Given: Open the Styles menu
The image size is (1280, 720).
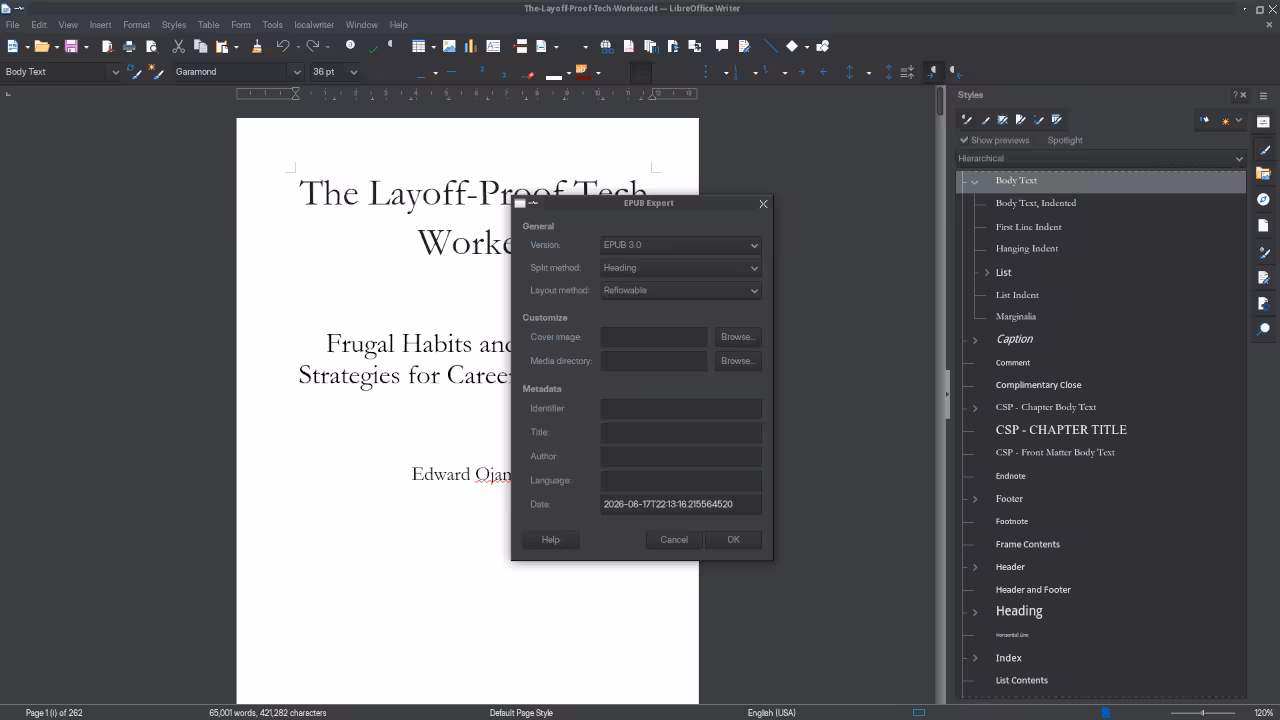Looking at the screenshot, I should click(174, 25).
